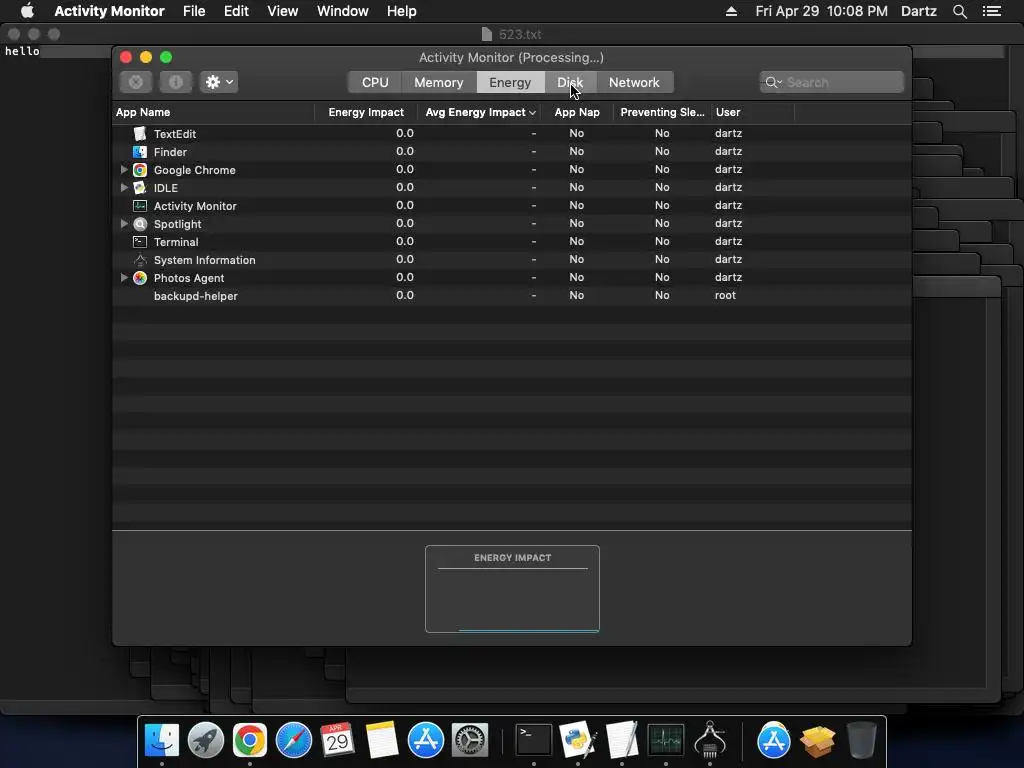Image resolution: width=1024 pixels, height=768 pixels.
Task: Click the Finder icon in process list
Action: coord(140,152)
